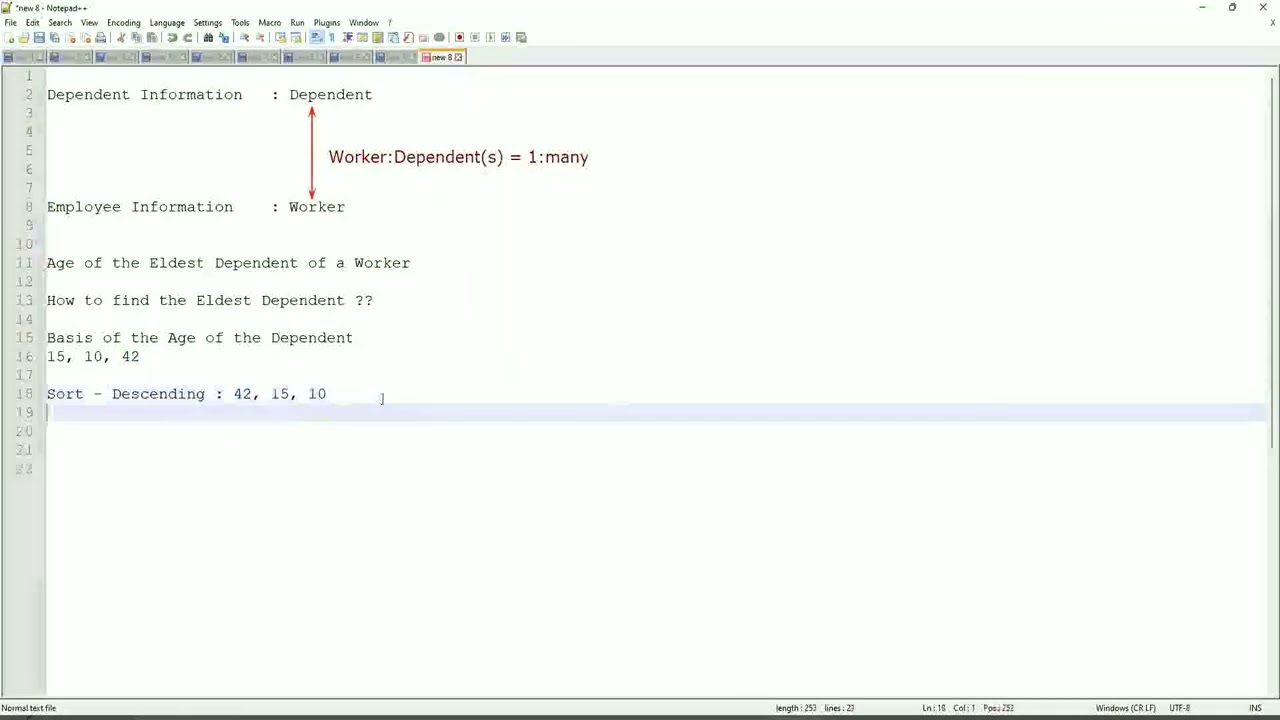Viewport: 1280px width, 720px height.
Task: Open the Tools menu
Action: click(240, 22)
